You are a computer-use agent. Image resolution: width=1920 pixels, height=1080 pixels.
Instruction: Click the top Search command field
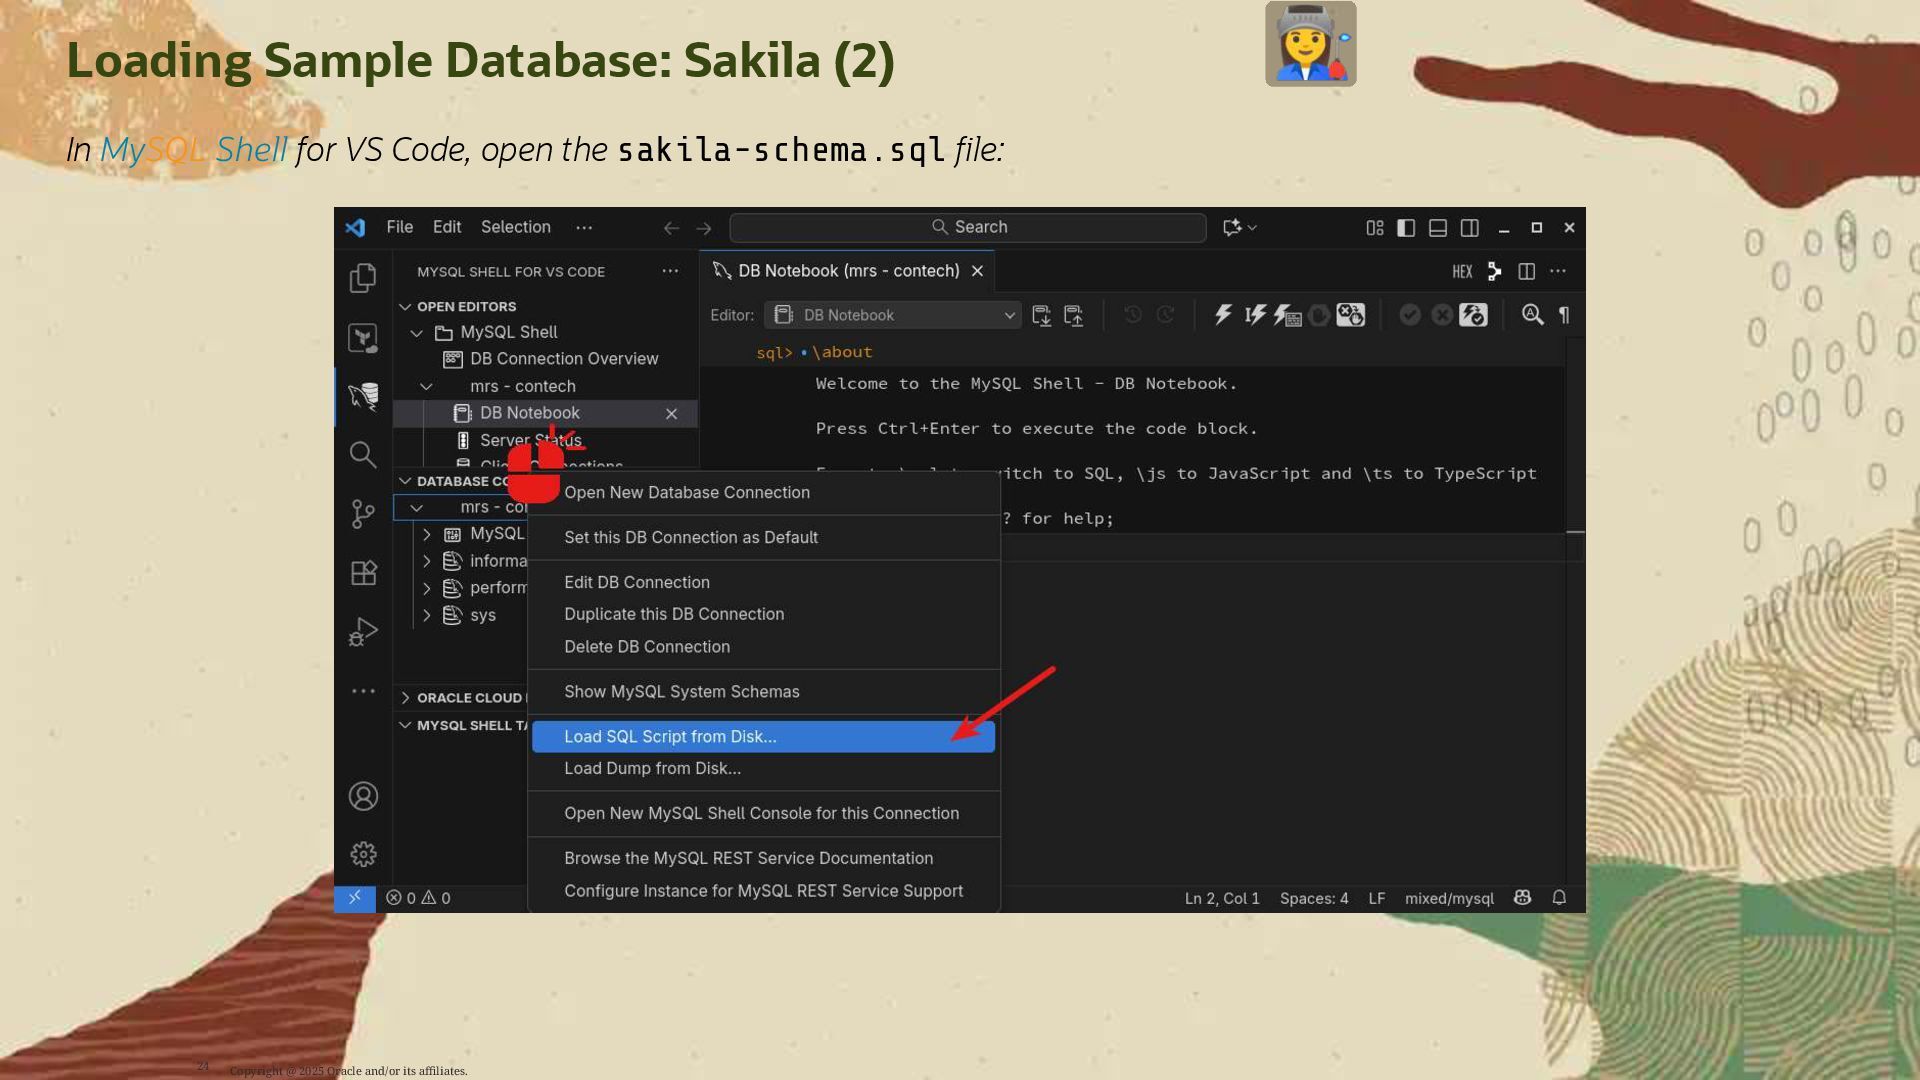click(x=967, y=228)
